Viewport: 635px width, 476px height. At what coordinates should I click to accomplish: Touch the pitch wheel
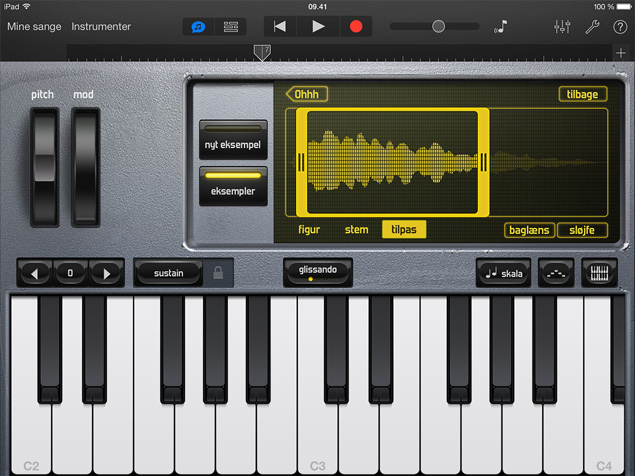tap(44, 167)
